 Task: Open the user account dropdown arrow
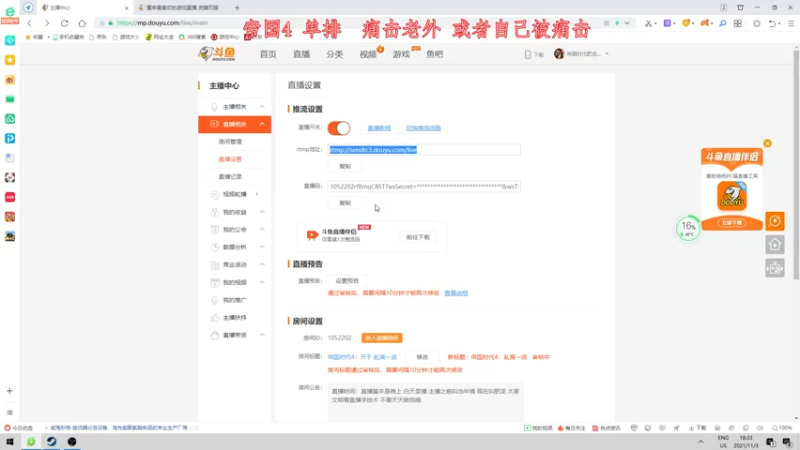(x=607, y=54)
